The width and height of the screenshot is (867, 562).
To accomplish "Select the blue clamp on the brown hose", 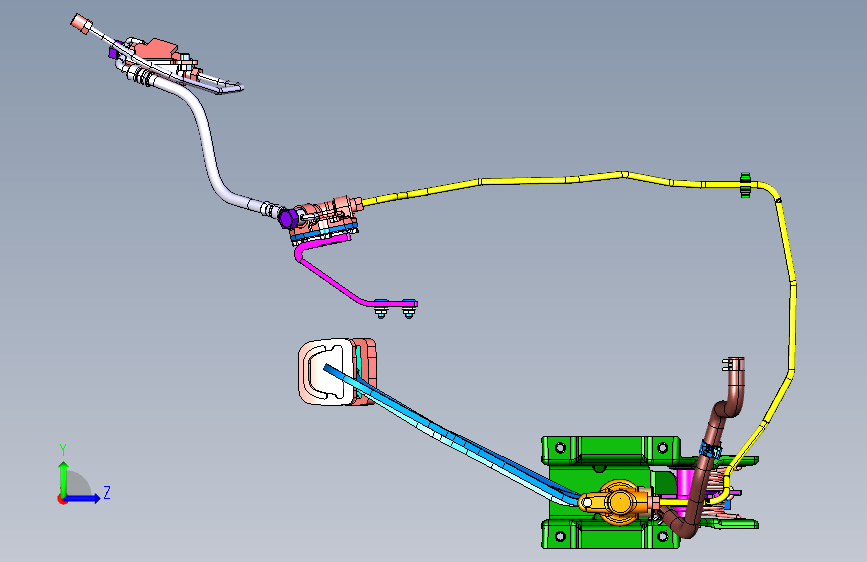I will point(711,449).
